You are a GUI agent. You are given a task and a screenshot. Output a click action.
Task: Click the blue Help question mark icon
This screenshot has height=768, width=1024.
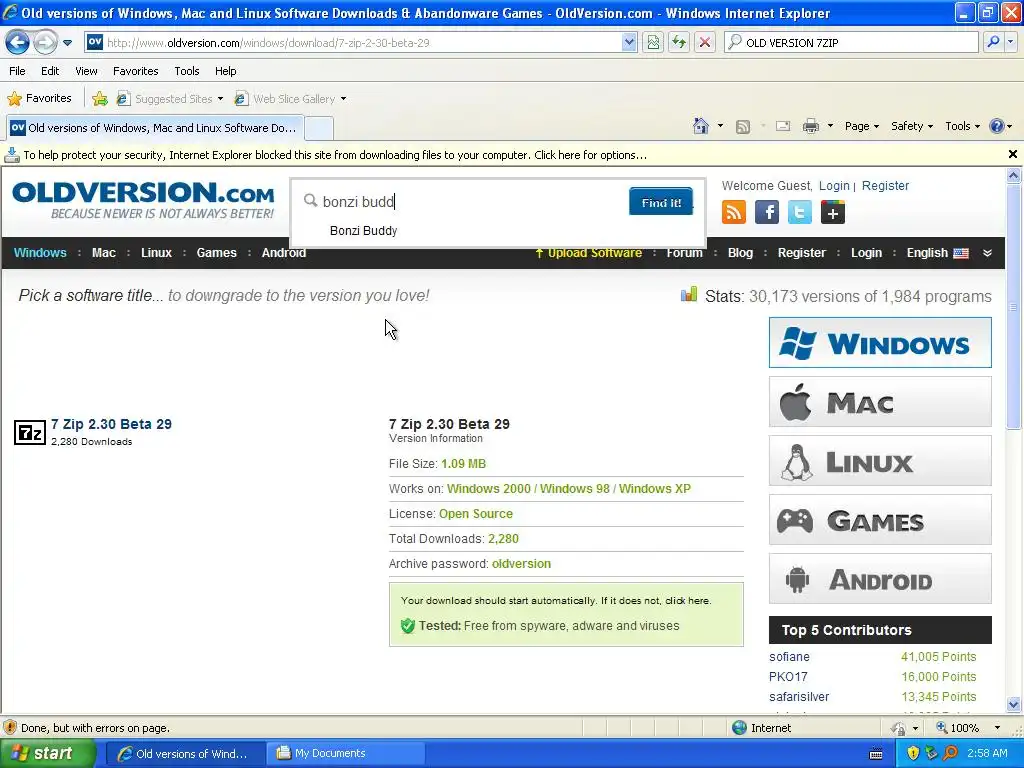(x=997, y=126)
